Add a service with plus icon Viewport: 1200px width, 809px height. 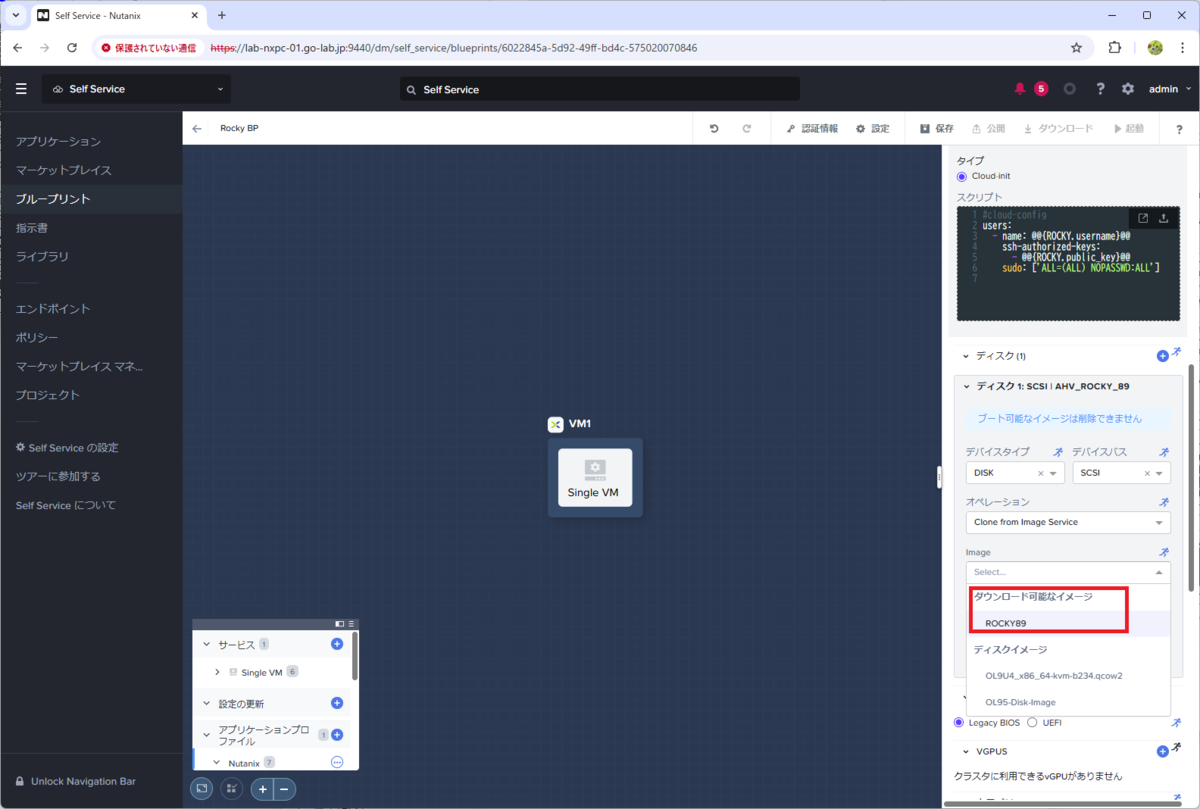pyautogui.click(x=337, y=644)
